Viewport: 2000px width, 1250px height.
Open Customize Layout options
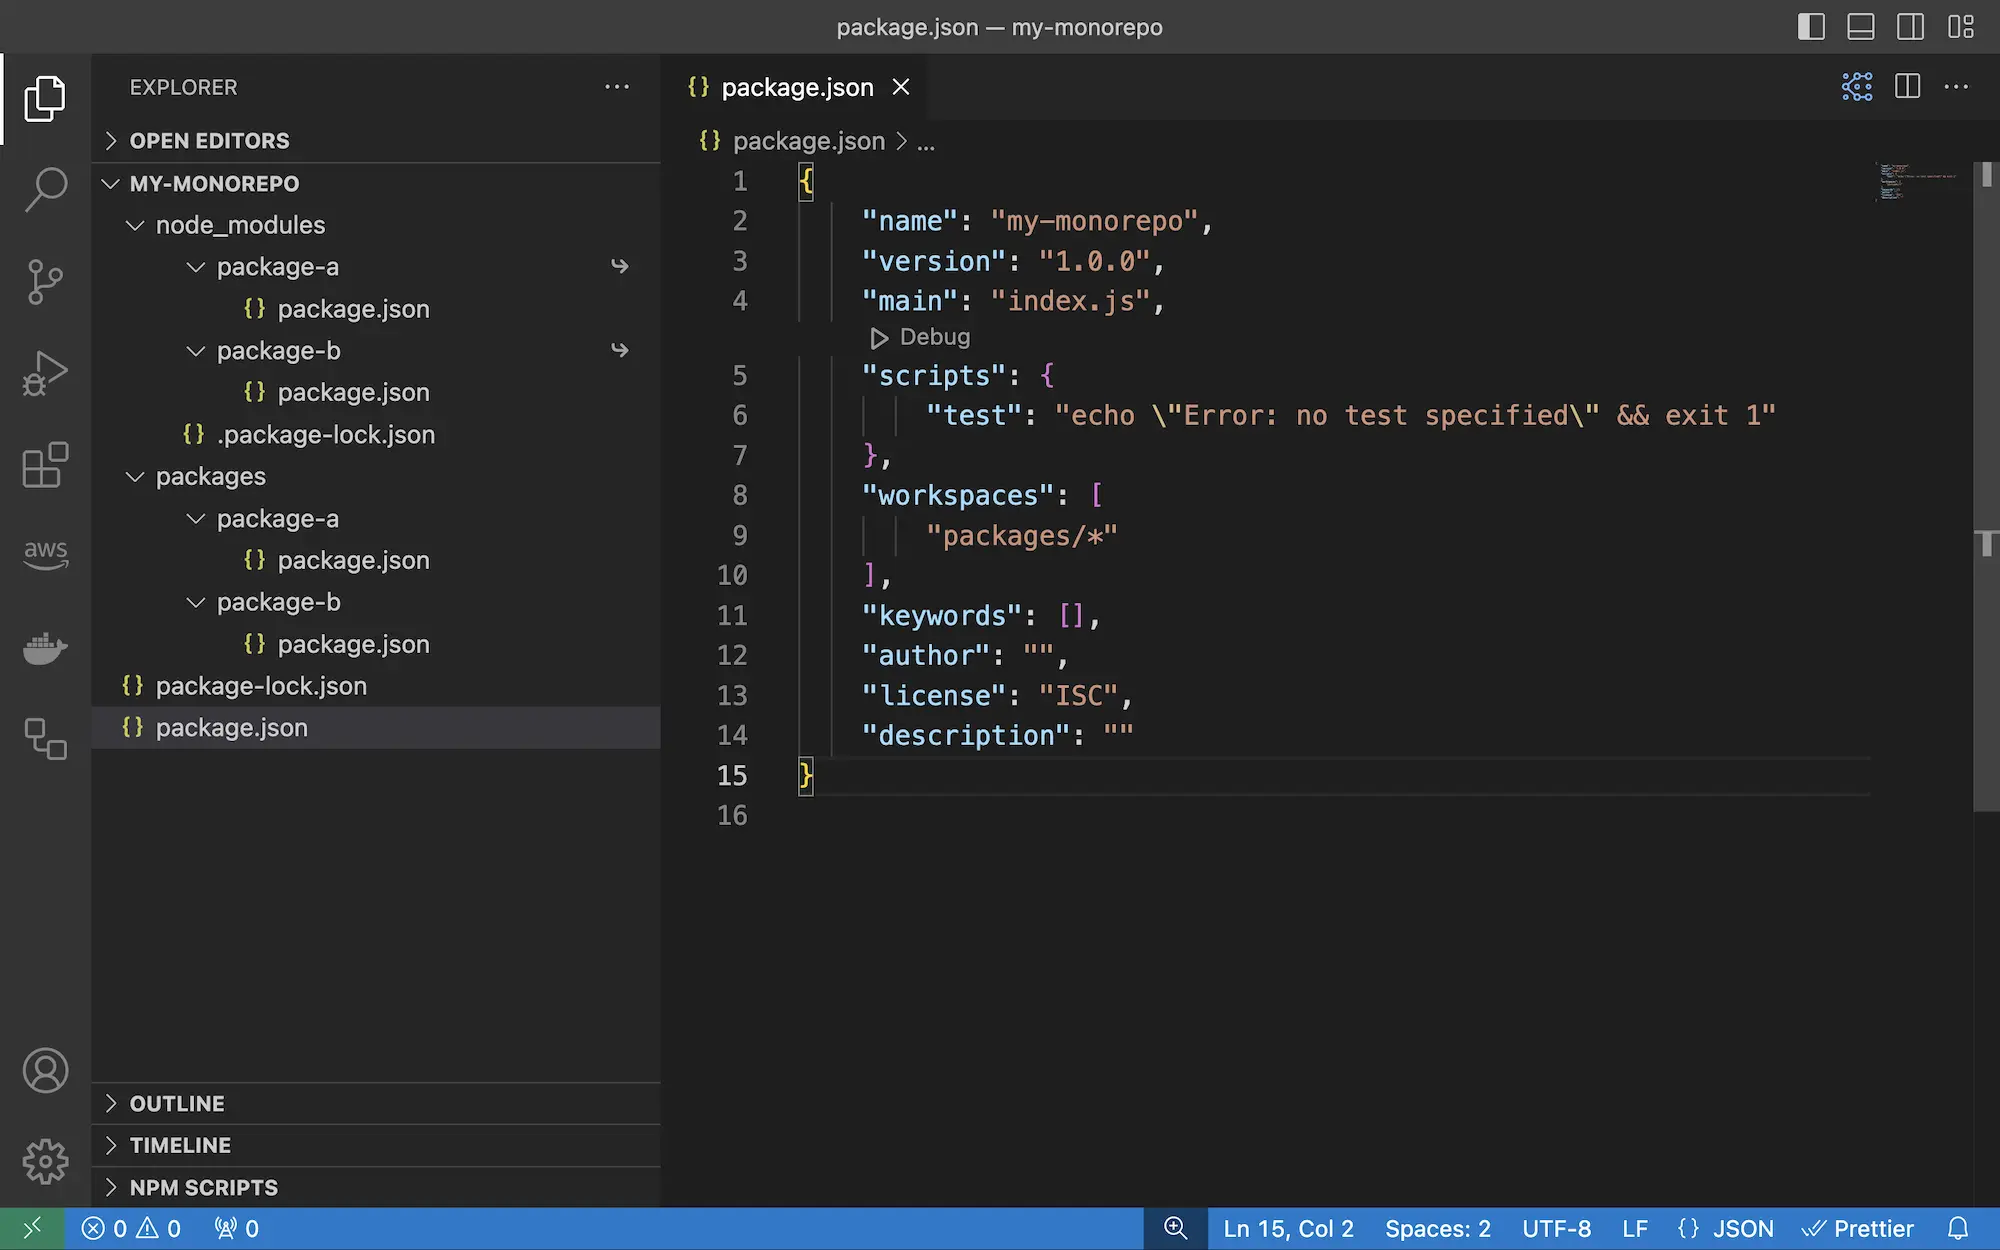1961,27
